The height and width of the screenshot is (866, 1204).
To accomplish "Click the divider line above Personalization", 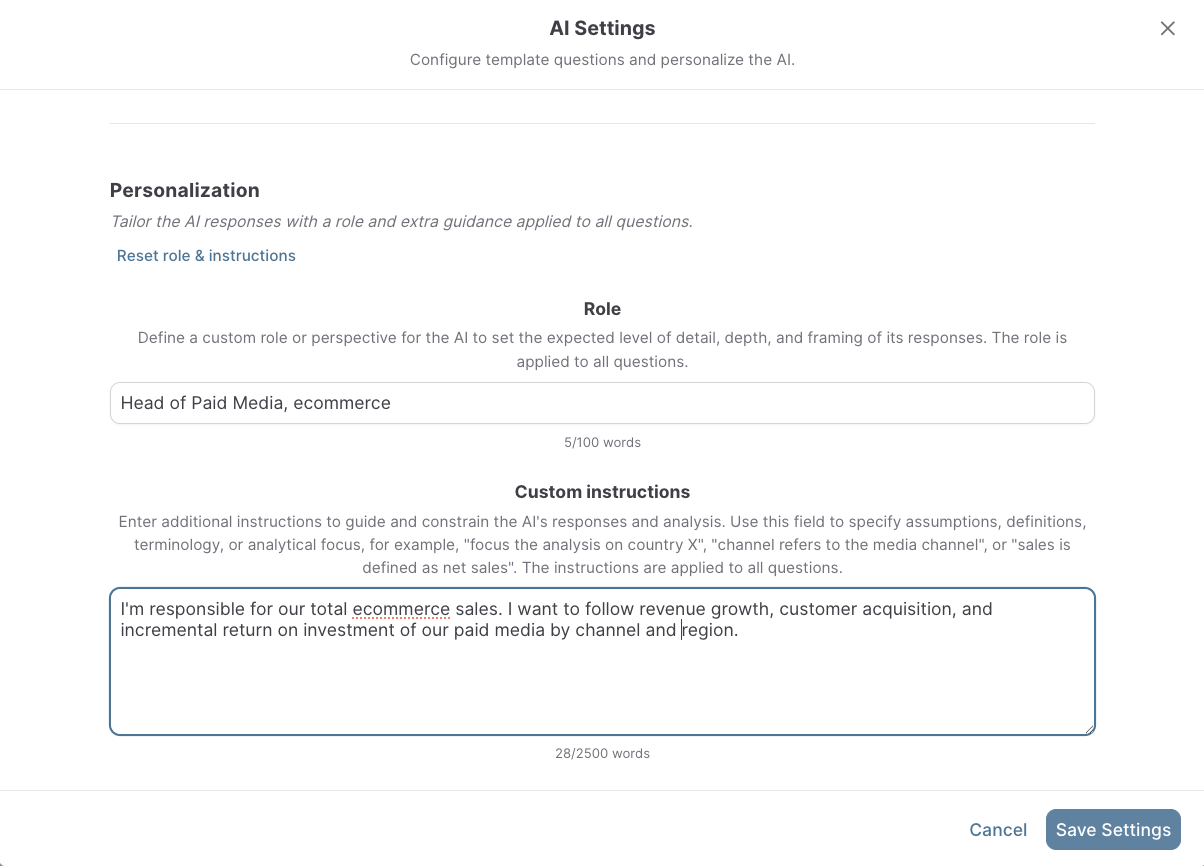I will pyautogui.click(x=602, y=124).
